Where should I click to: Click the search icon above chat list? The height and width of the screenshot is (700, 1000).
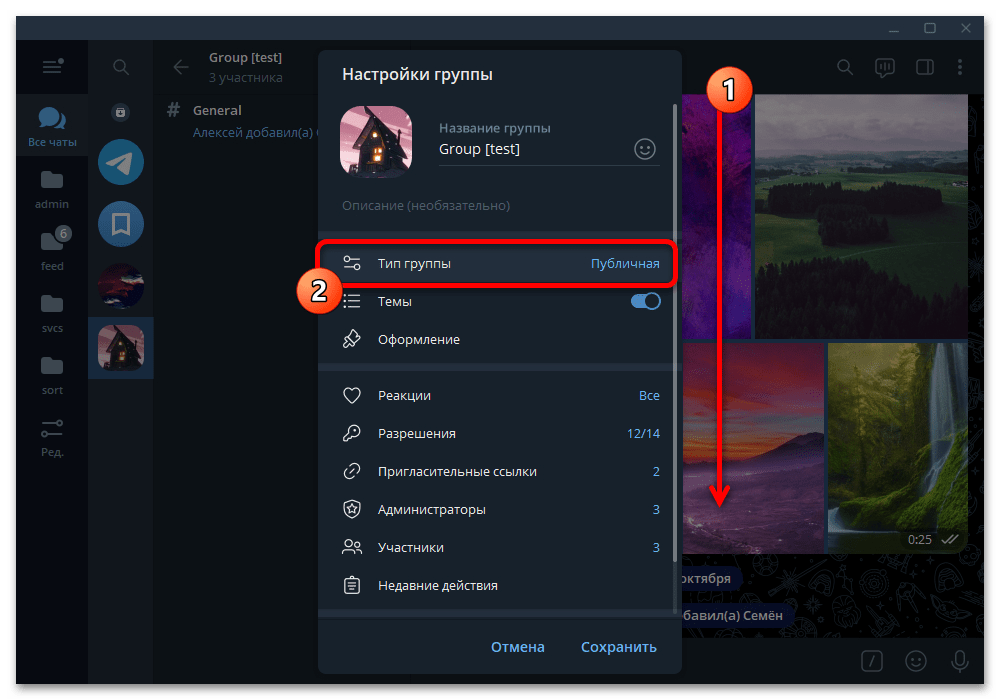(x=121, y=67)
